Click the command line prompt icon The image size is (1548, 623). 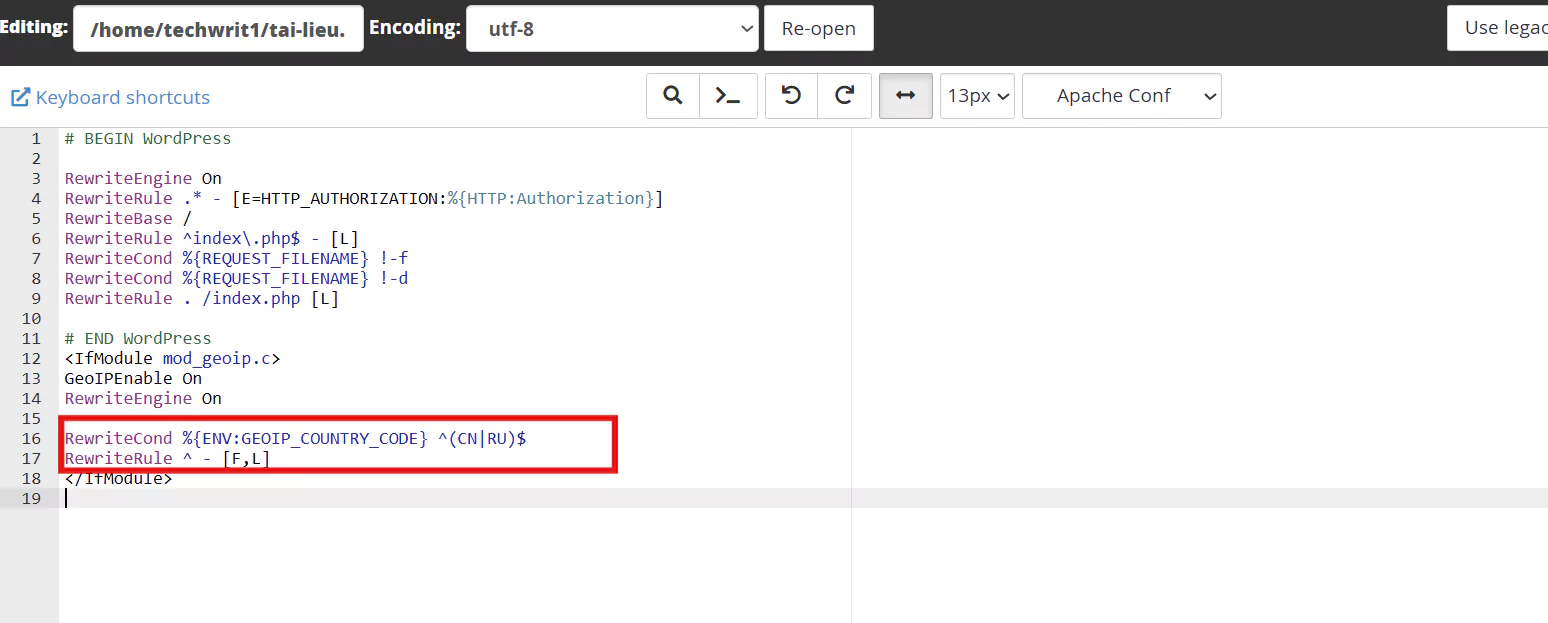click(728, 96)
